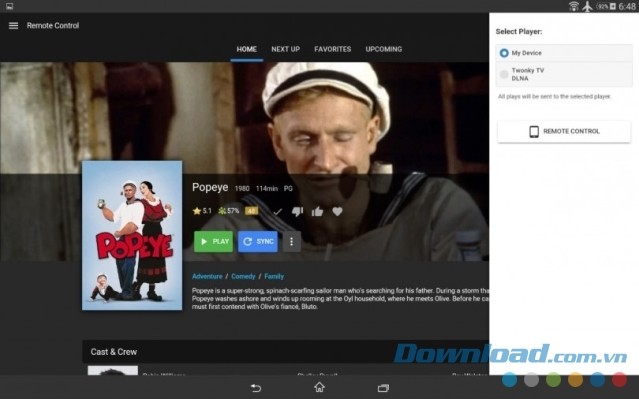Viewport: 639px width, 399px height.
Task: Mark Popeye as watched with the checkmark
Action: point(278,212)
